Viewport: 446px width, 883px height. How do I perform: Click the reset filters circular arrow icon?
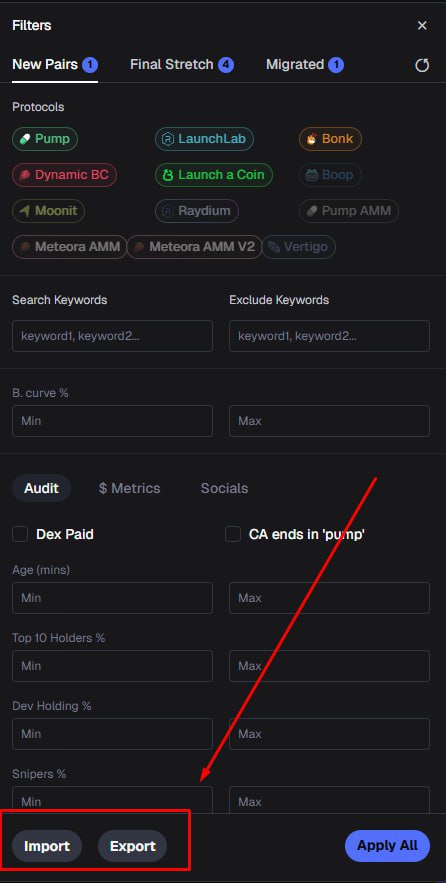[x=422, y=65]
